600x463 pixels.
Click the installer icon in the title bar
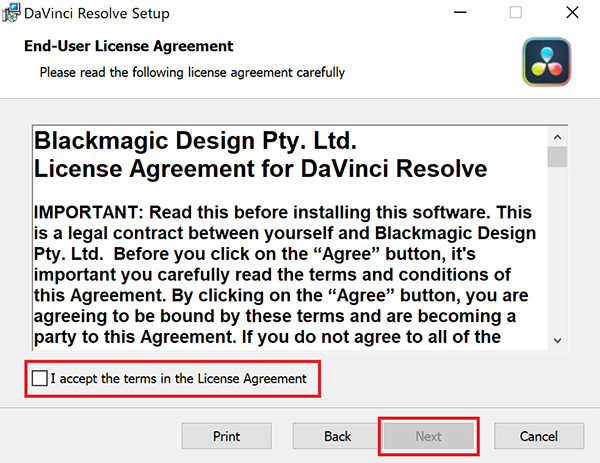point(11,13)
